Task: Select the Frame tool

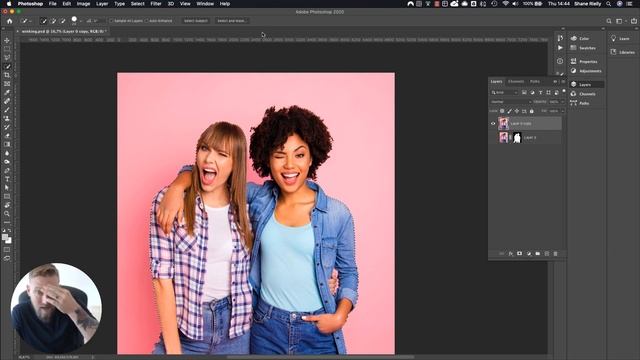Action: 7,84
